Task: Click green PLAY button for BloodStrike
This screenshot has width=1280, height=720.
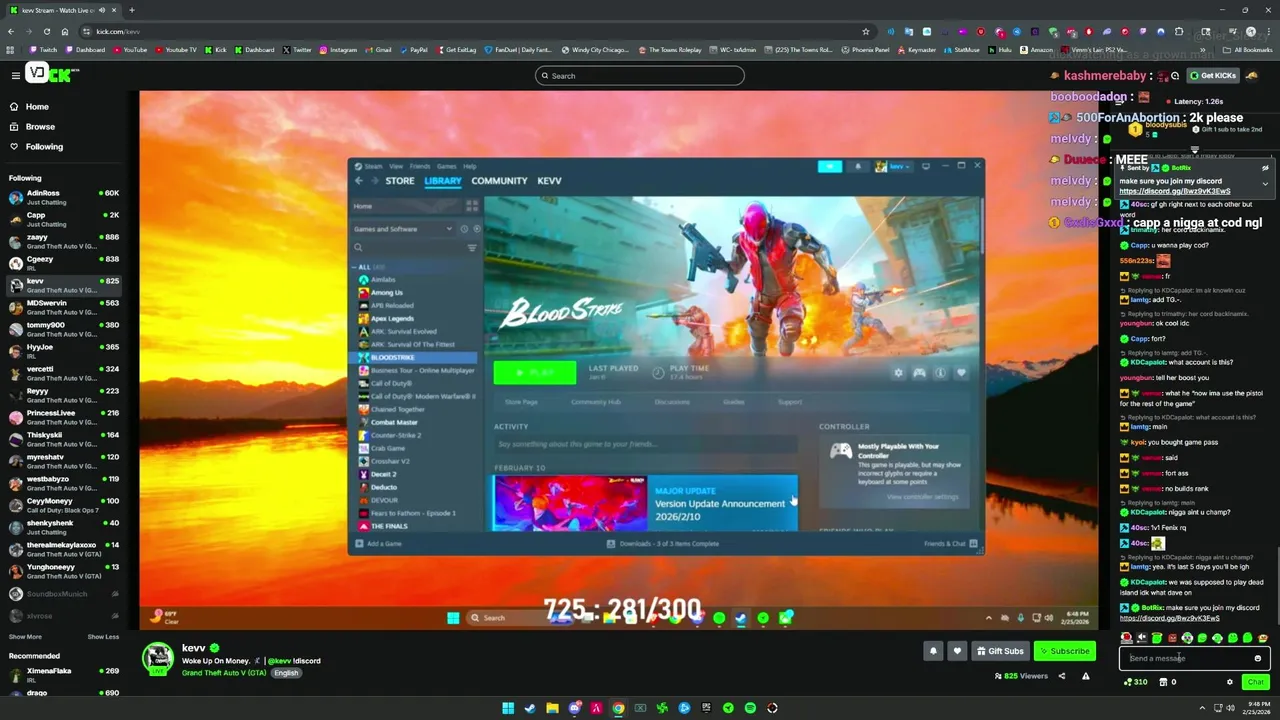Action: point(535,372)
